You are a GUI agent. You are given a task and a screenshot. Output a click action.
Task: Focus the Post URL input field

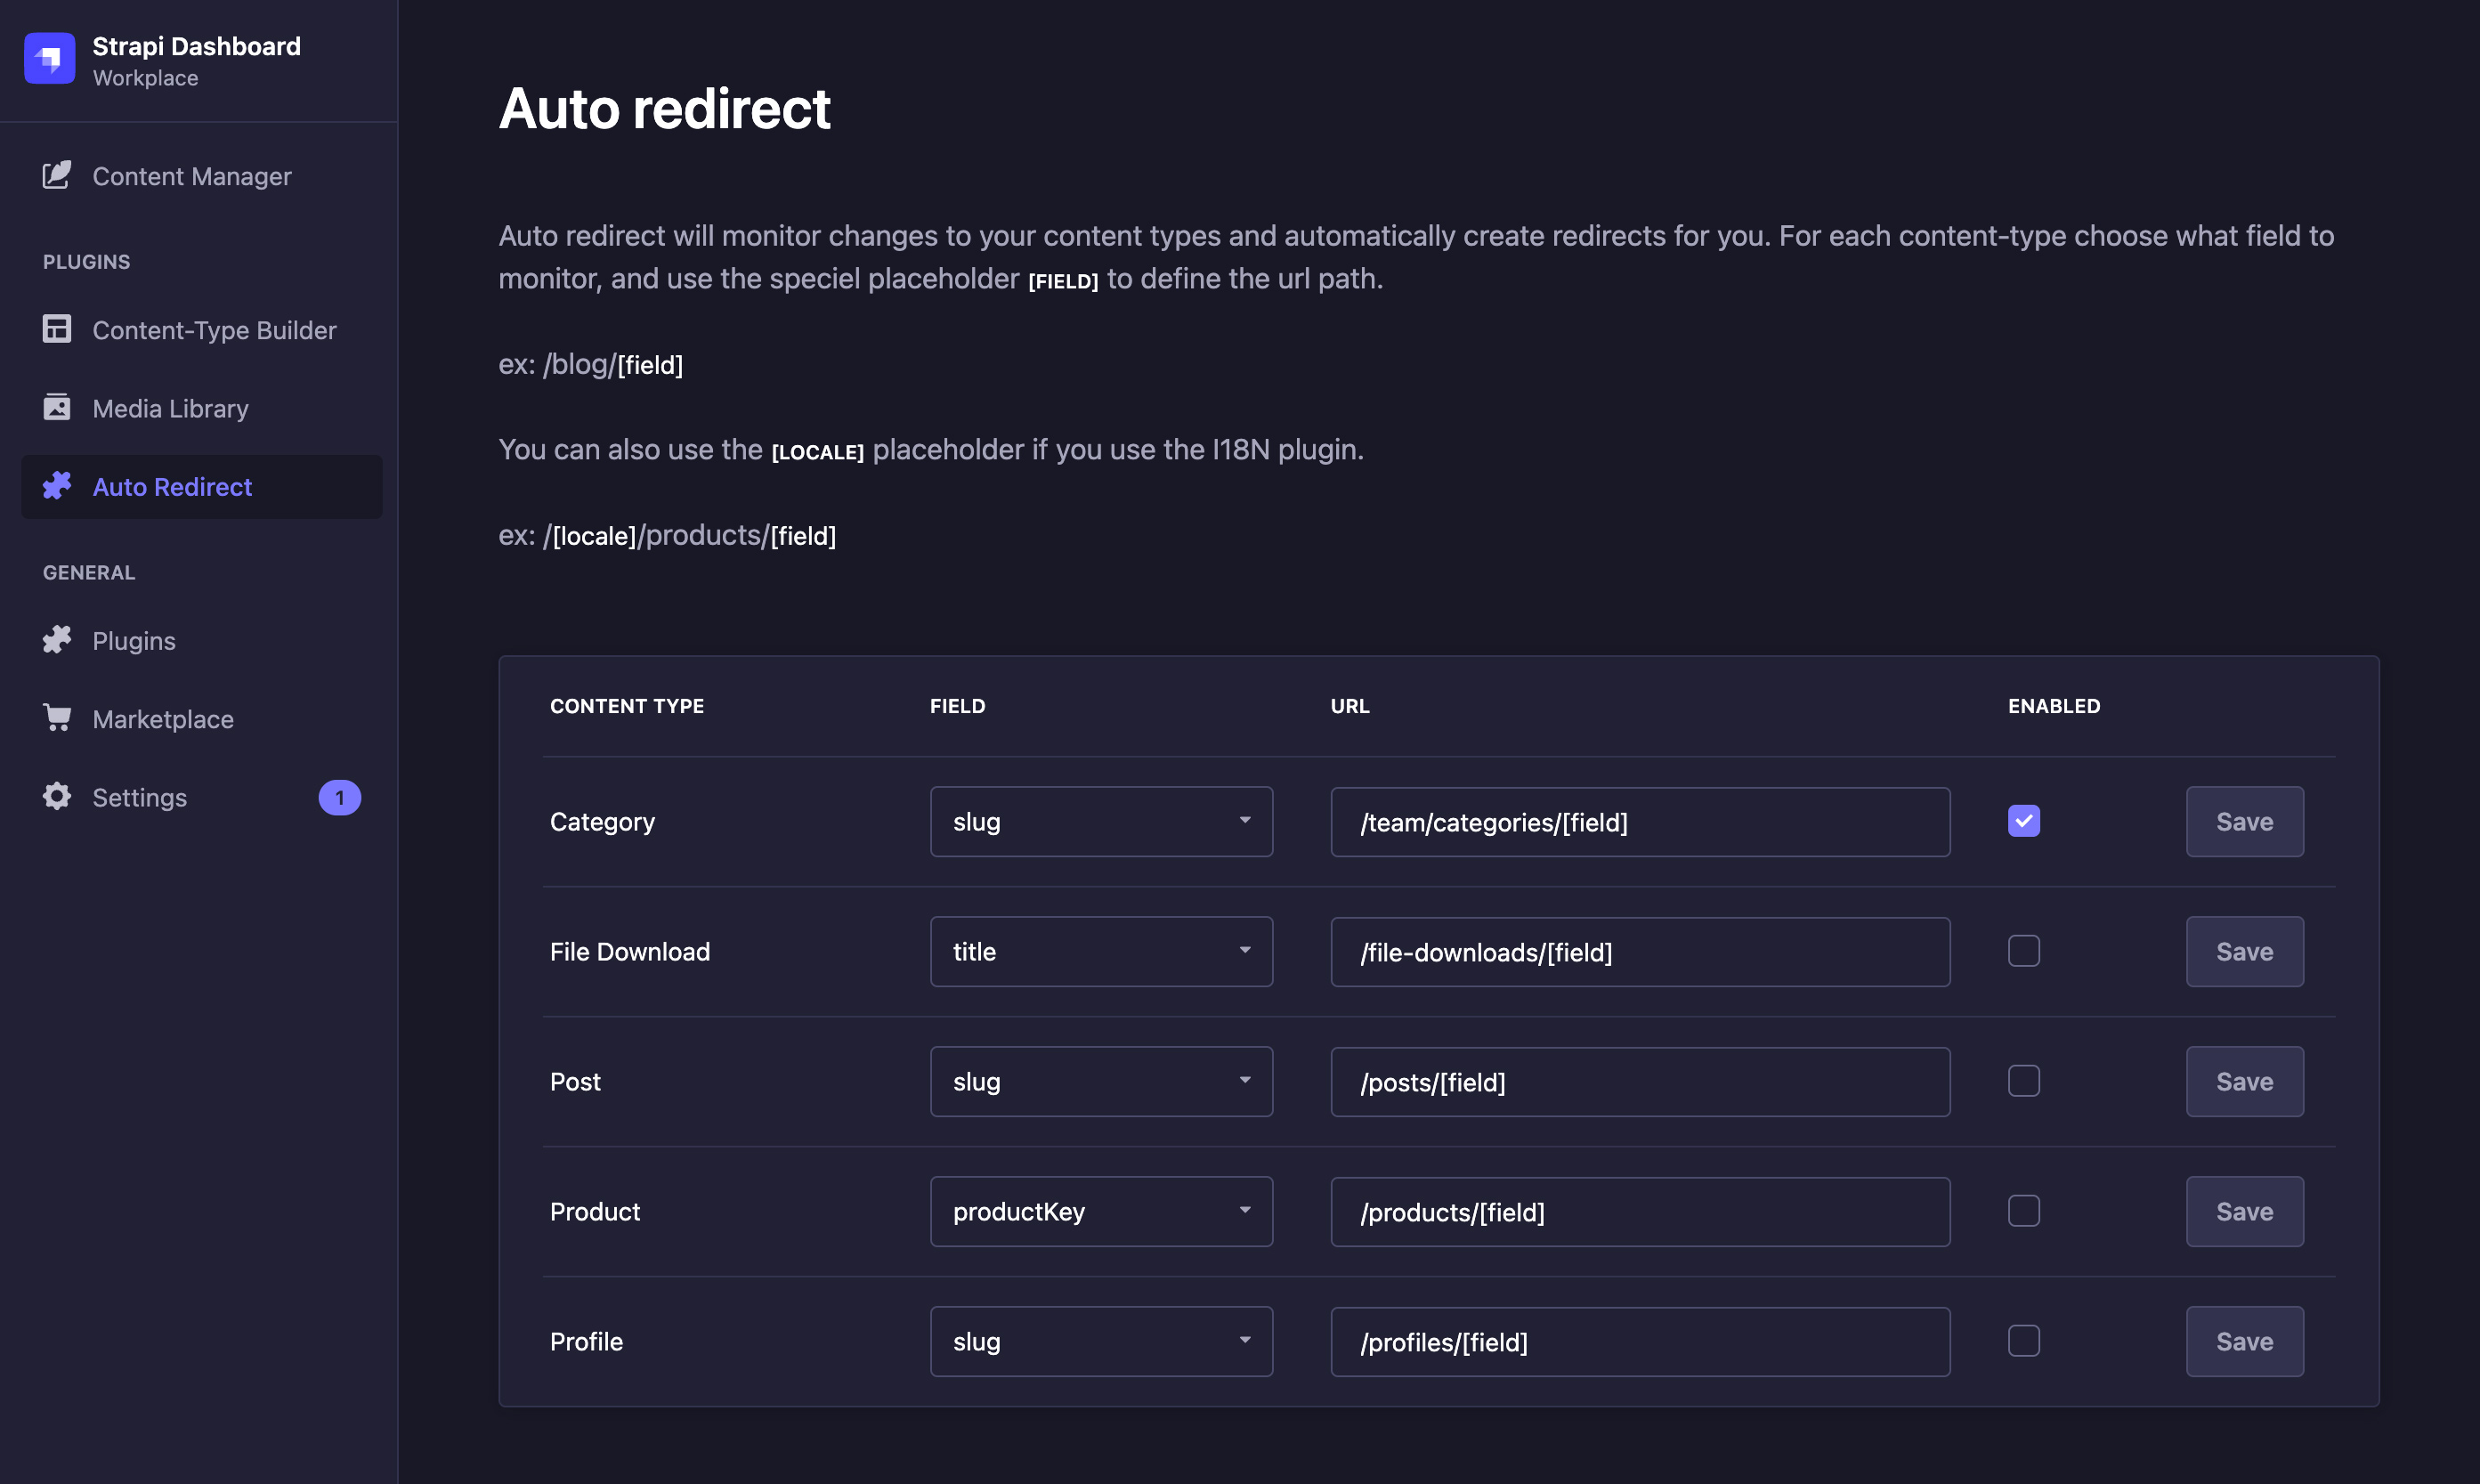pyautogui.click(x=1639, y=1082)
